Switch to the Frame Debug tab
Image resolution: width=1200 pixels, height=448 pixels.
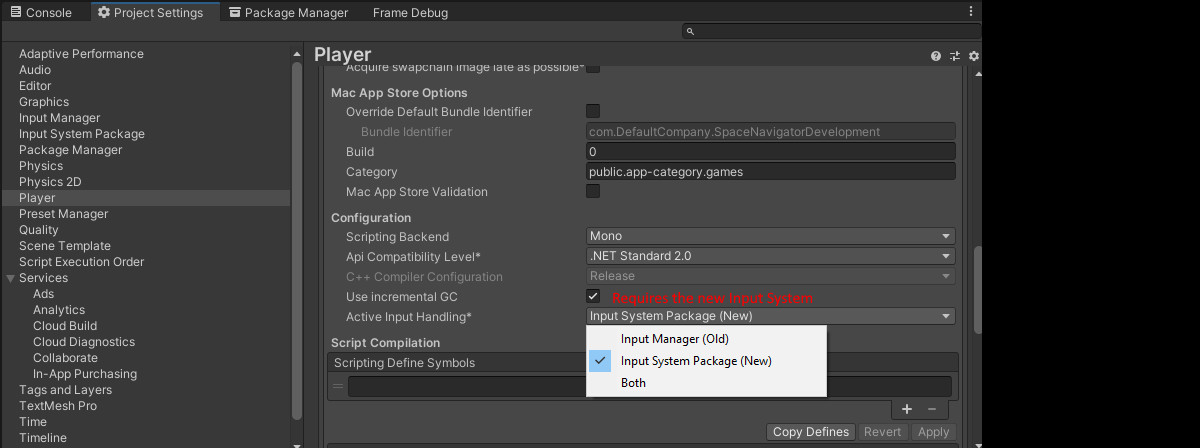[x=410, y=13]
